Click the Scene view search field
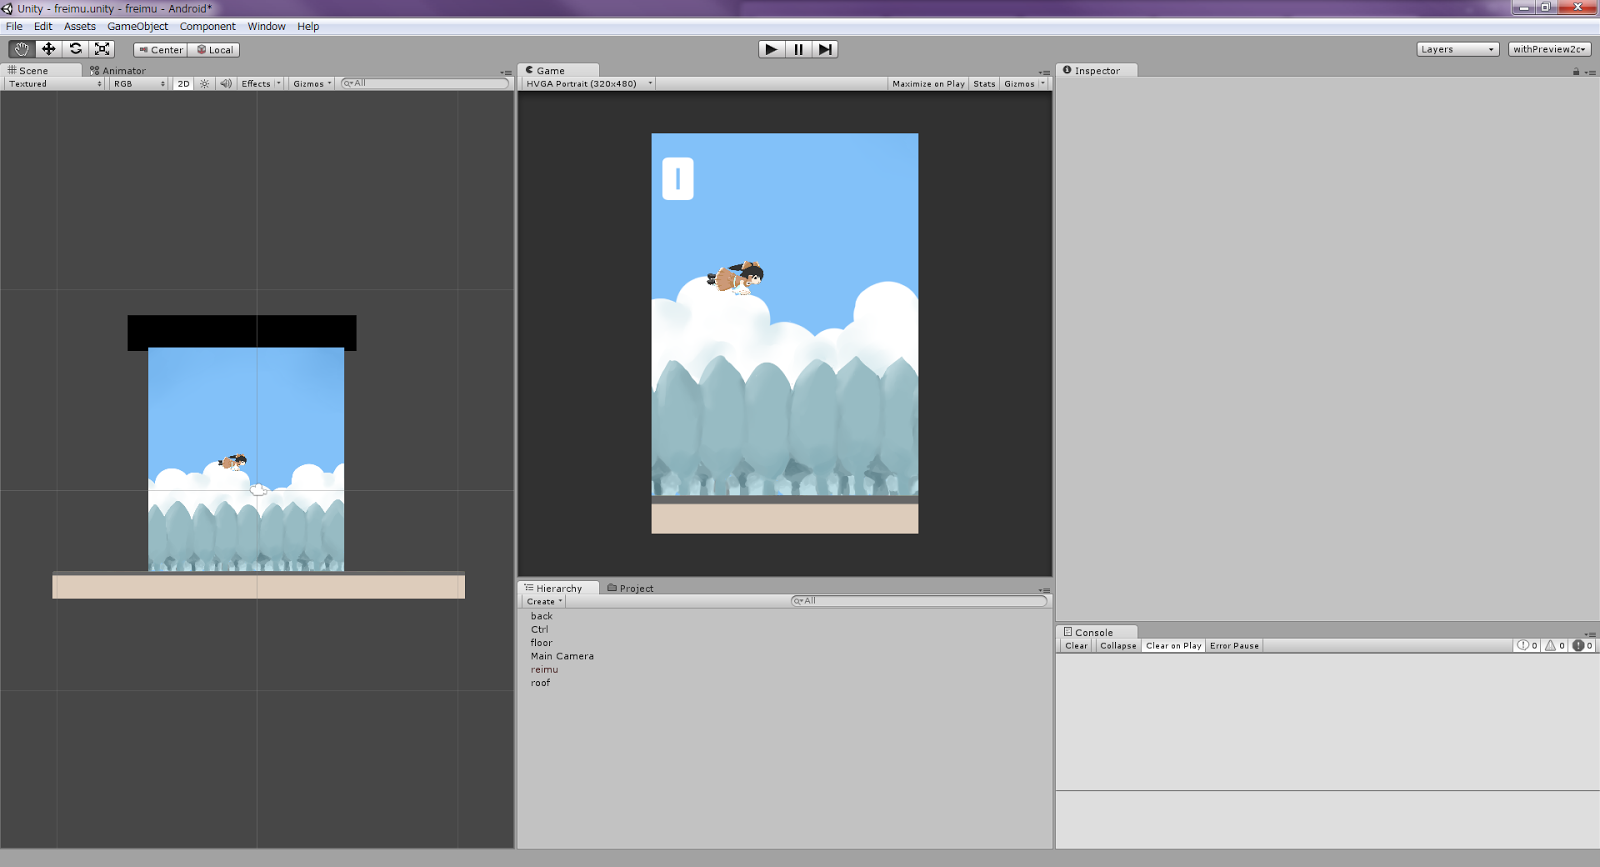The width and height of the screenshot is (1600, 867). coord(425,84)
